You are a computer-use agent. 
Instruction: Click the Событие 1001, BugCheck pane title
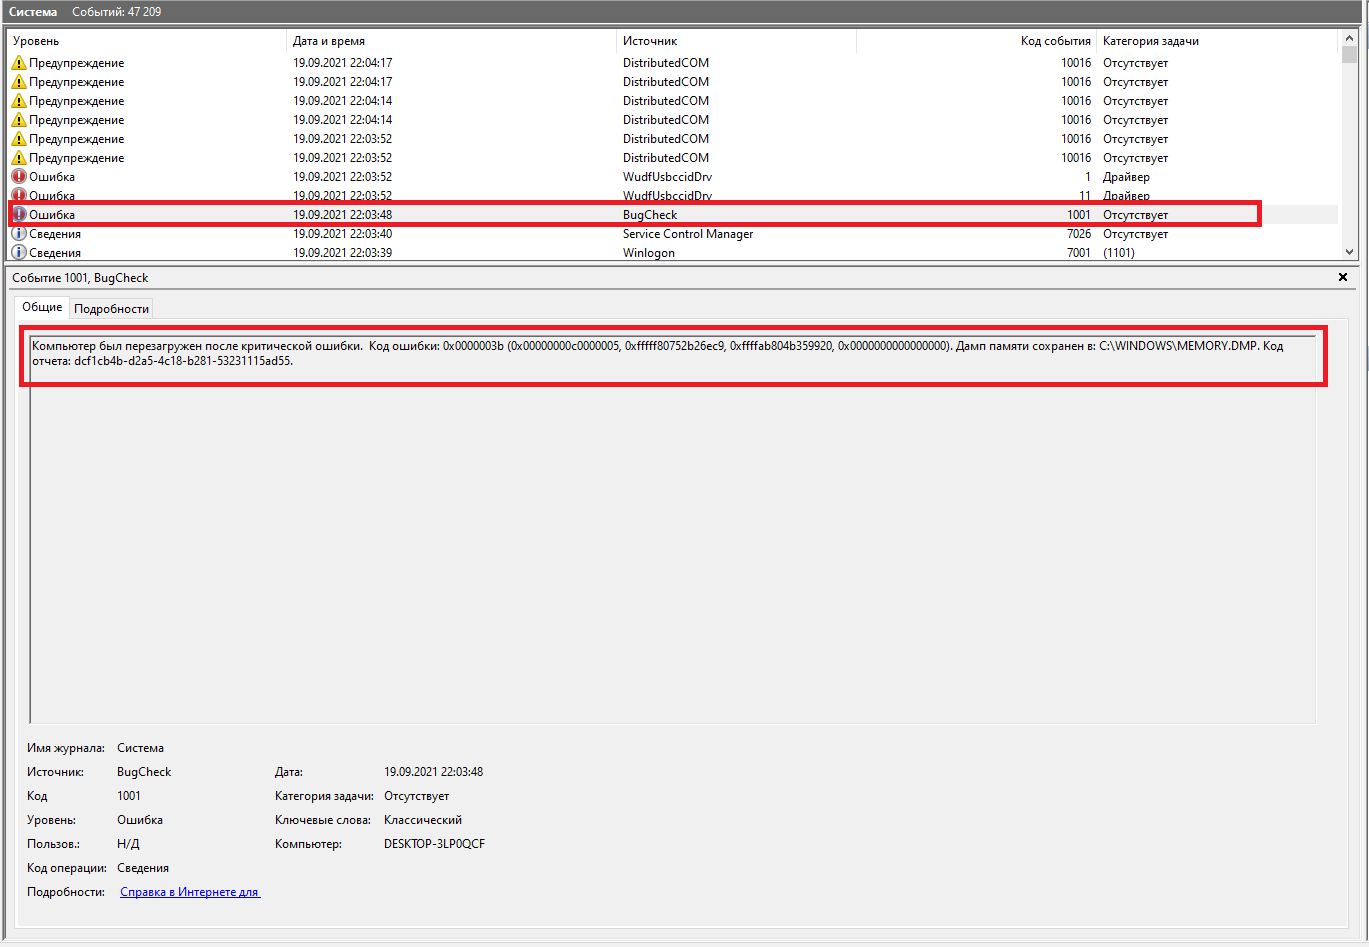(x=80, y=277)
